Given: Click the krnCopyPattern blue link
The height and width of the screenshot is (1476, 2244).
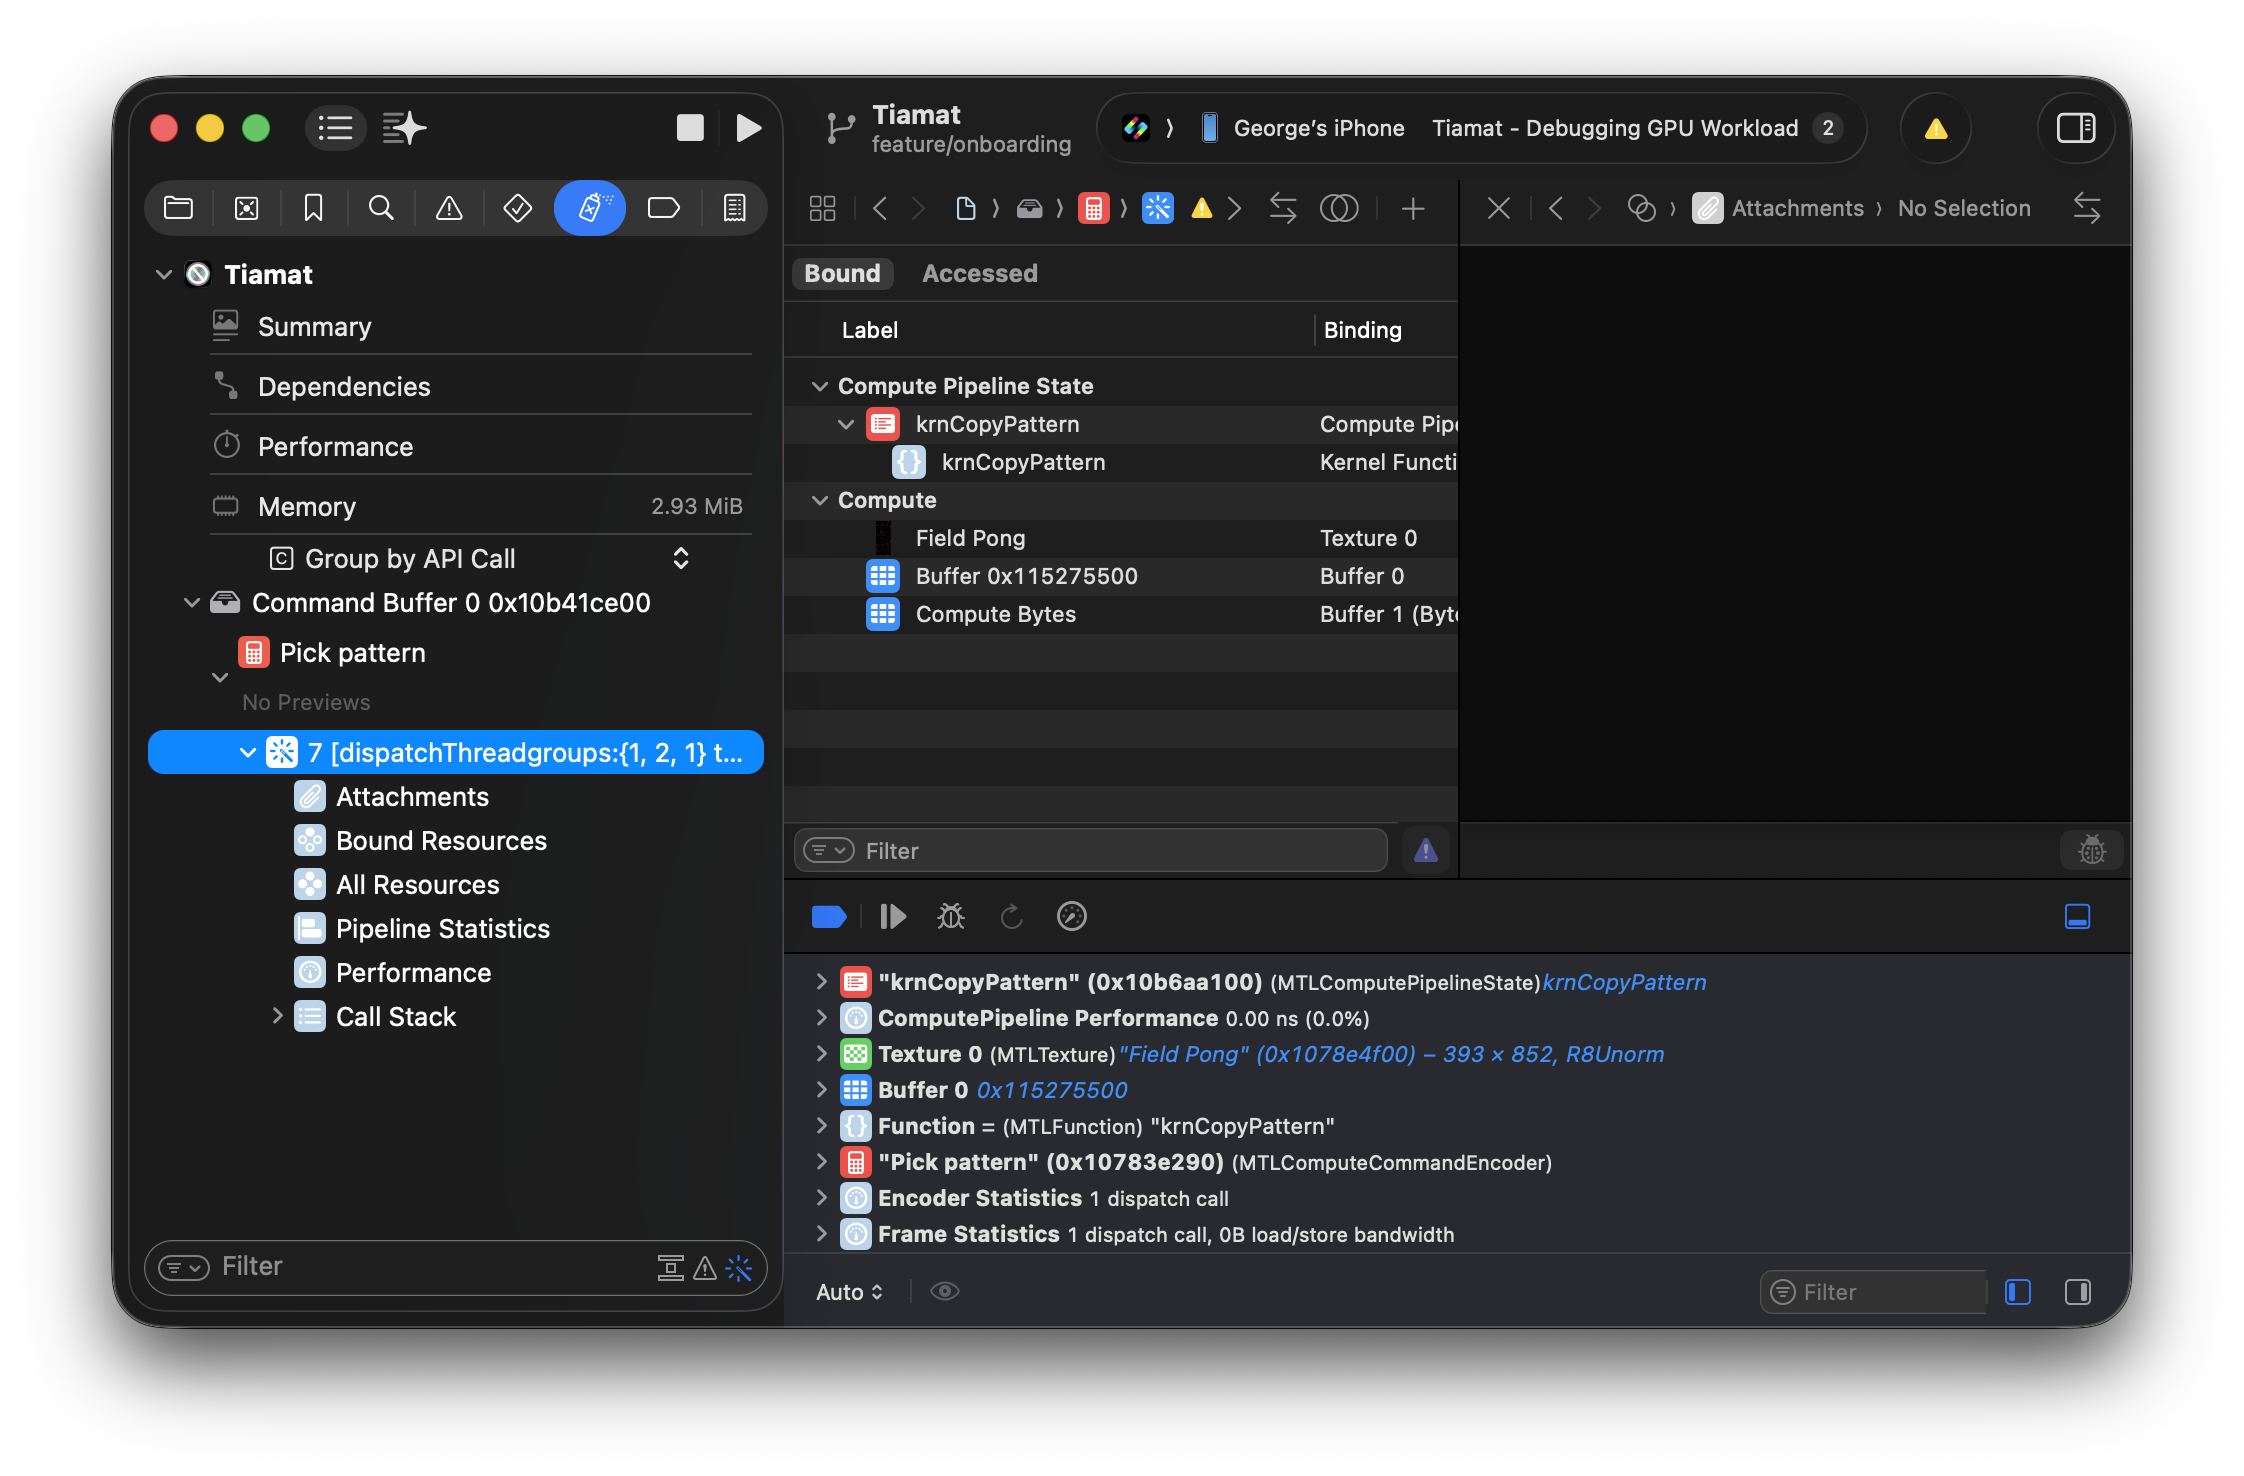Looking at the screenshot, I should pyautogui.click(x=1623, y=982).
